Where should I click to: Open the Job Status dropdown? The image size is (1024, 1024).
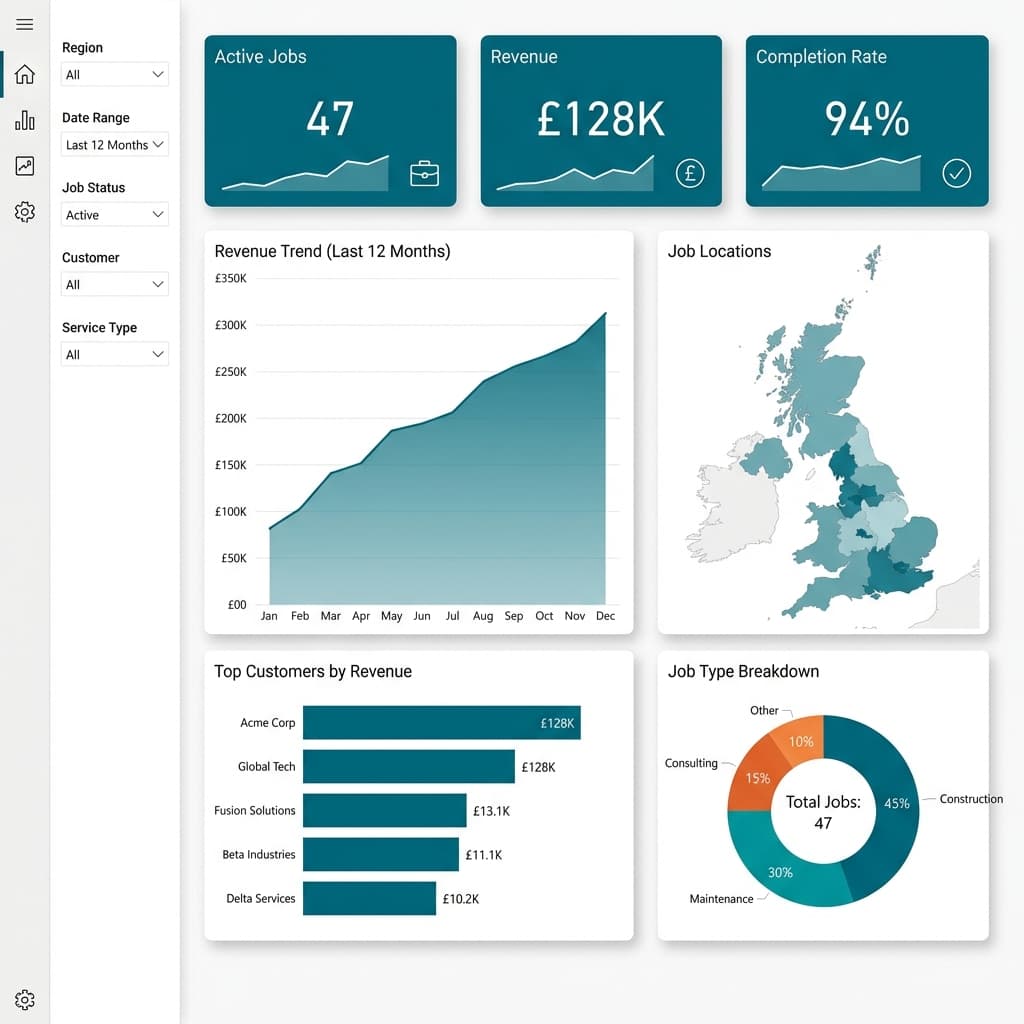click(x=114, y=214)
